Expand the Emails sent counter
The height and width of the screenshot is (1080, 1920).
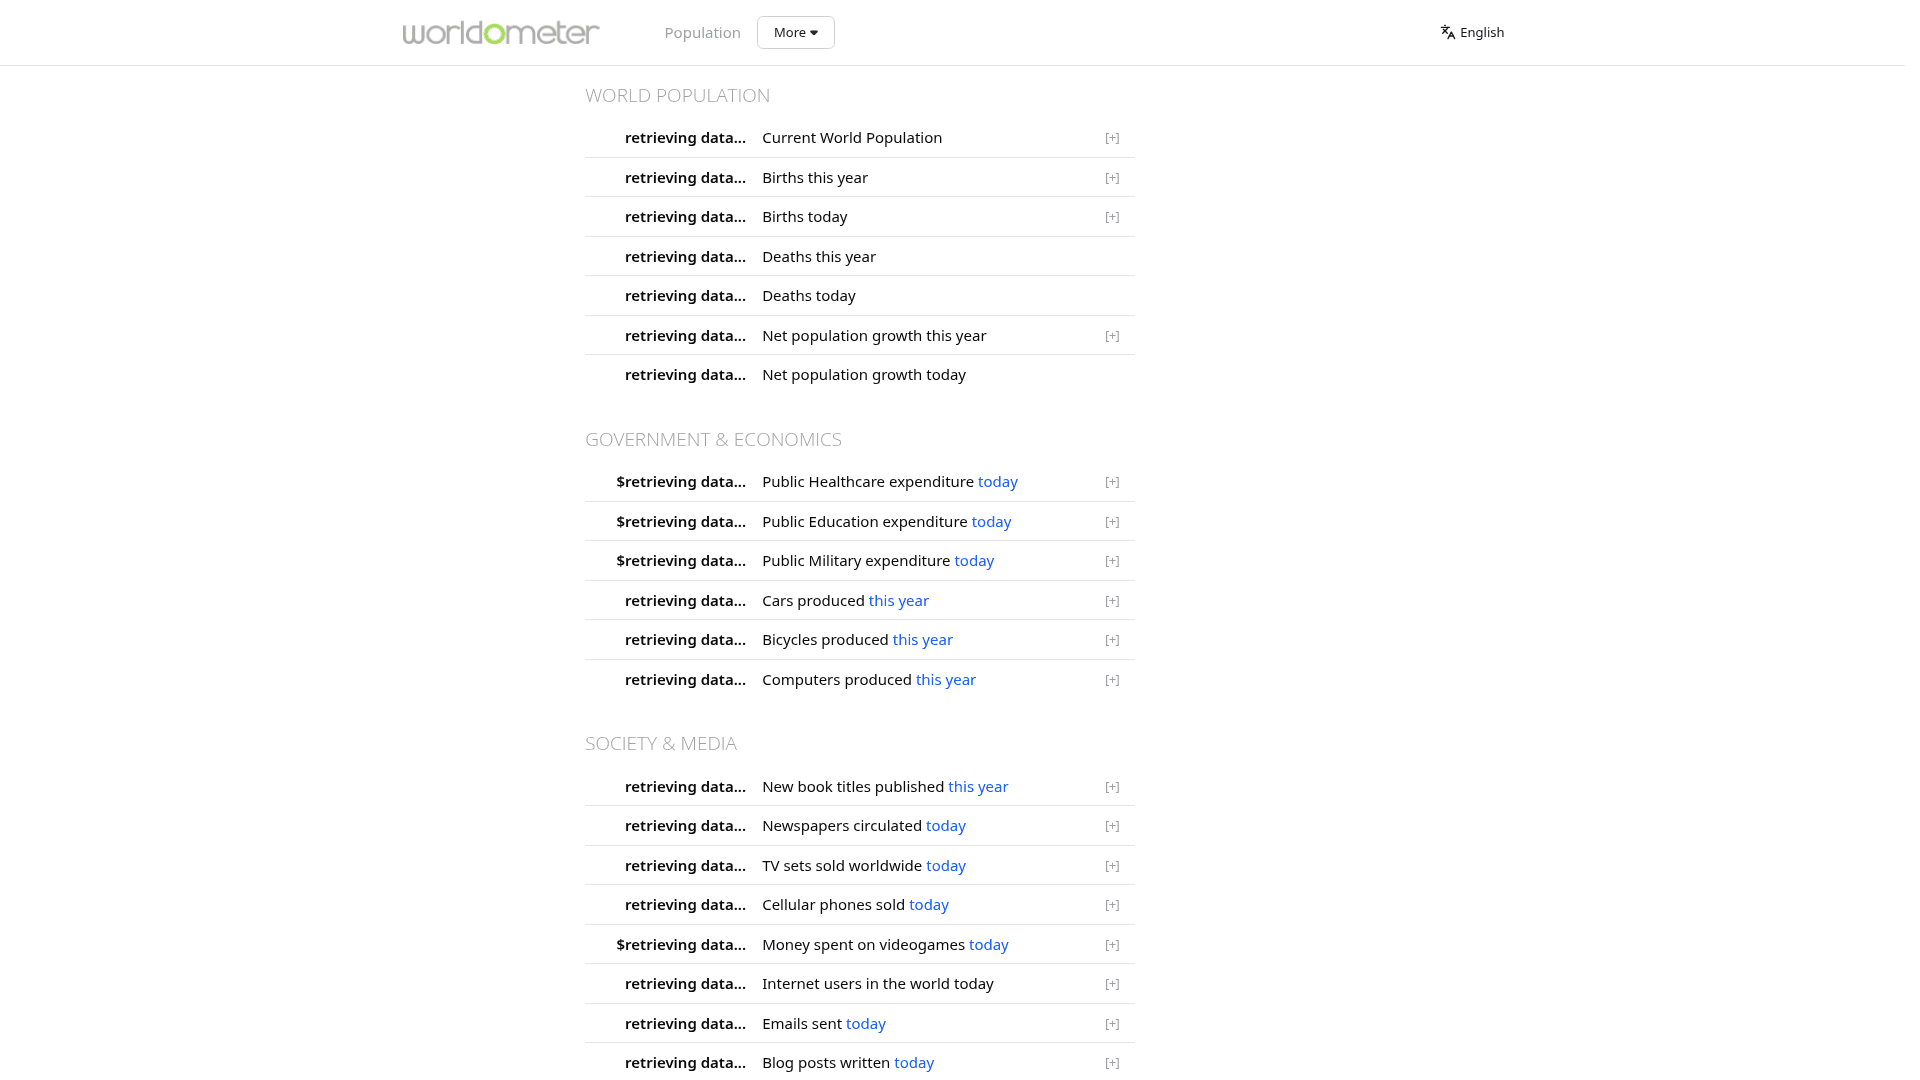(x=1112, y=1024)
